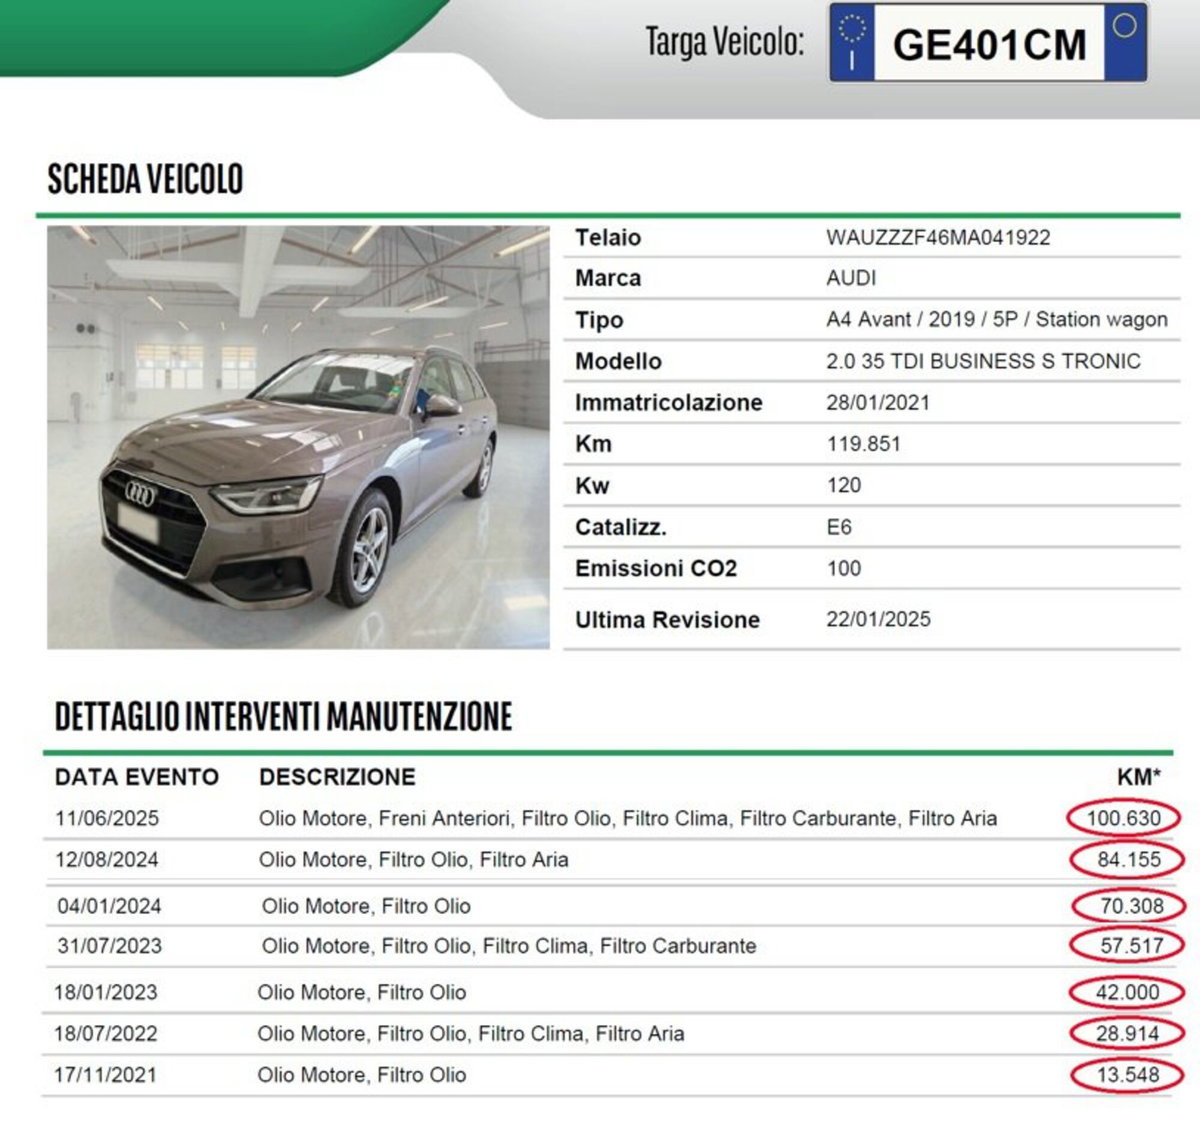The image size is (1200, 1136).
Task: Click the 18/07/2022 description with Filtro Clima, Filtro Aria
Action: click(471, 1033)
